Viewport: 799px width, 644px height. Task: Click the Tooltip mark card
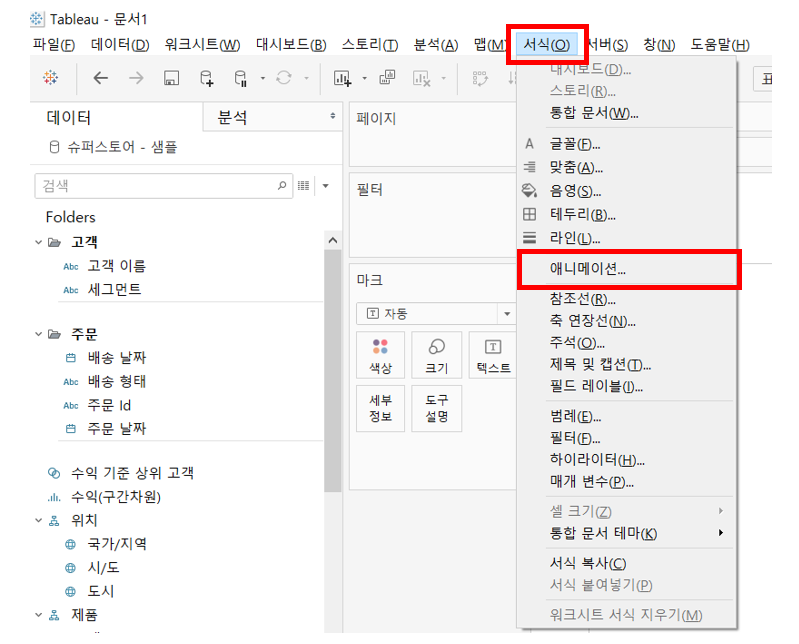(437, 409)
